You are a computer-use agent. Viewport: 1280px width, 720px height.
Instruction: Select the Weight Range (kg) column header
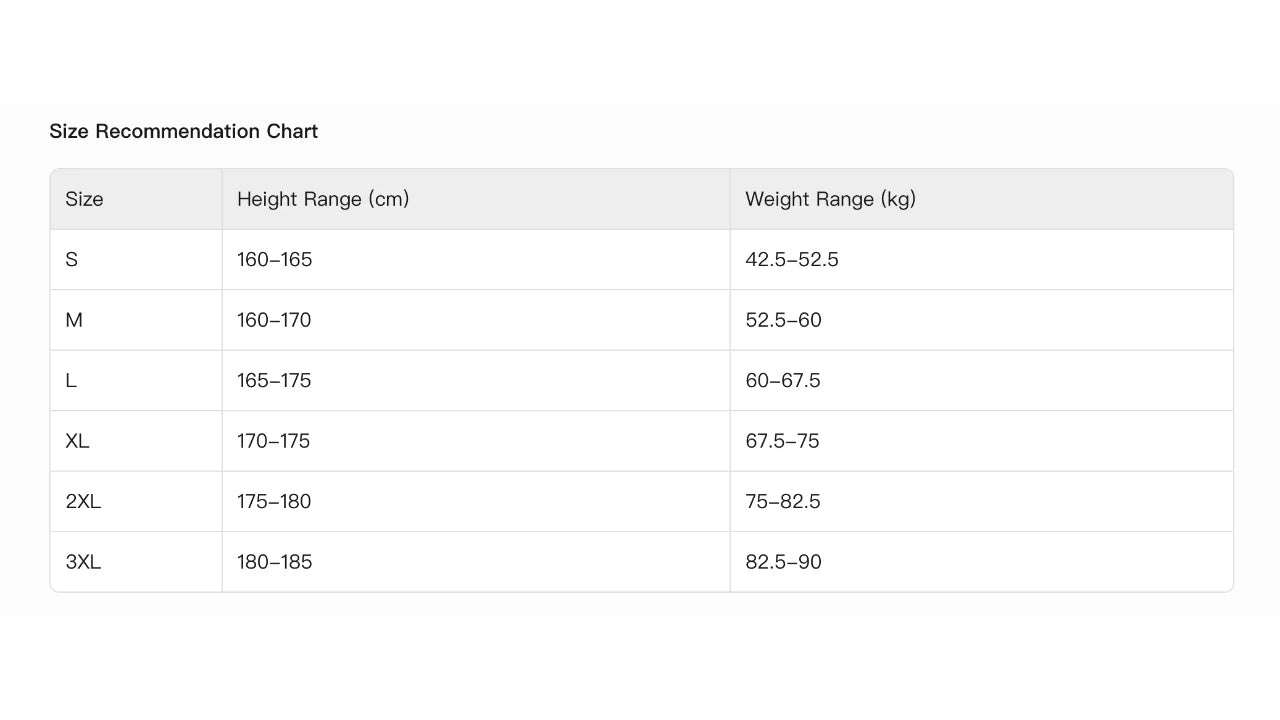coord(830,199)
